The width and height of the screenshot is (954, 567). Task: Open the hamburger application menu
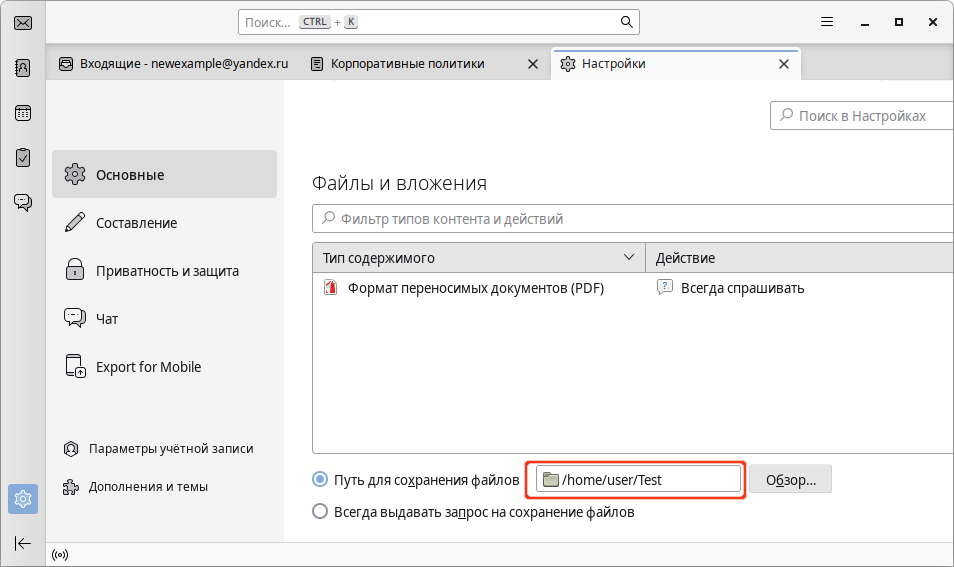[827, 22]
